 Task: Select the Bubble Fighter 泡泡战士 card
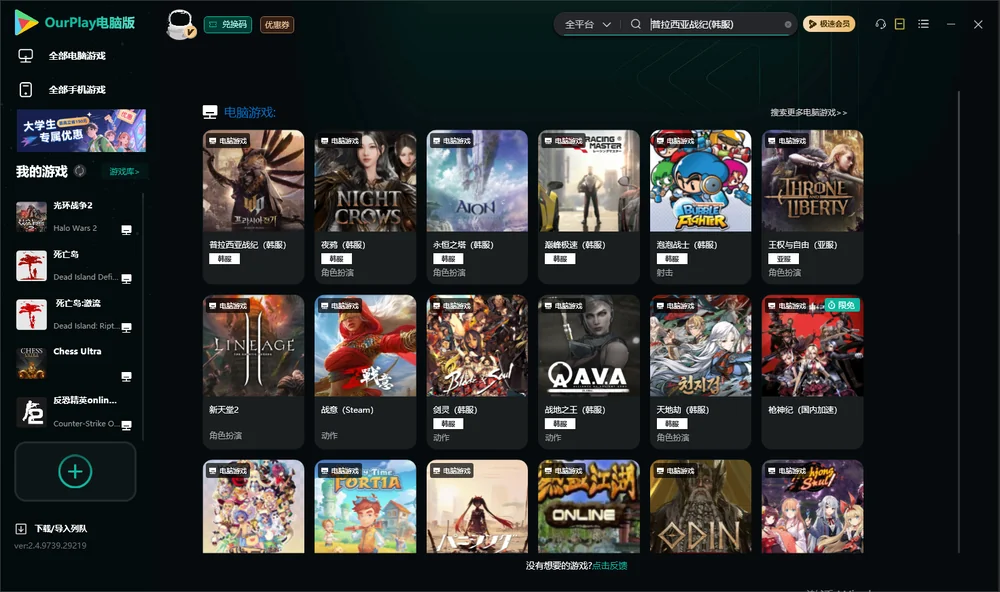[700, 207]
